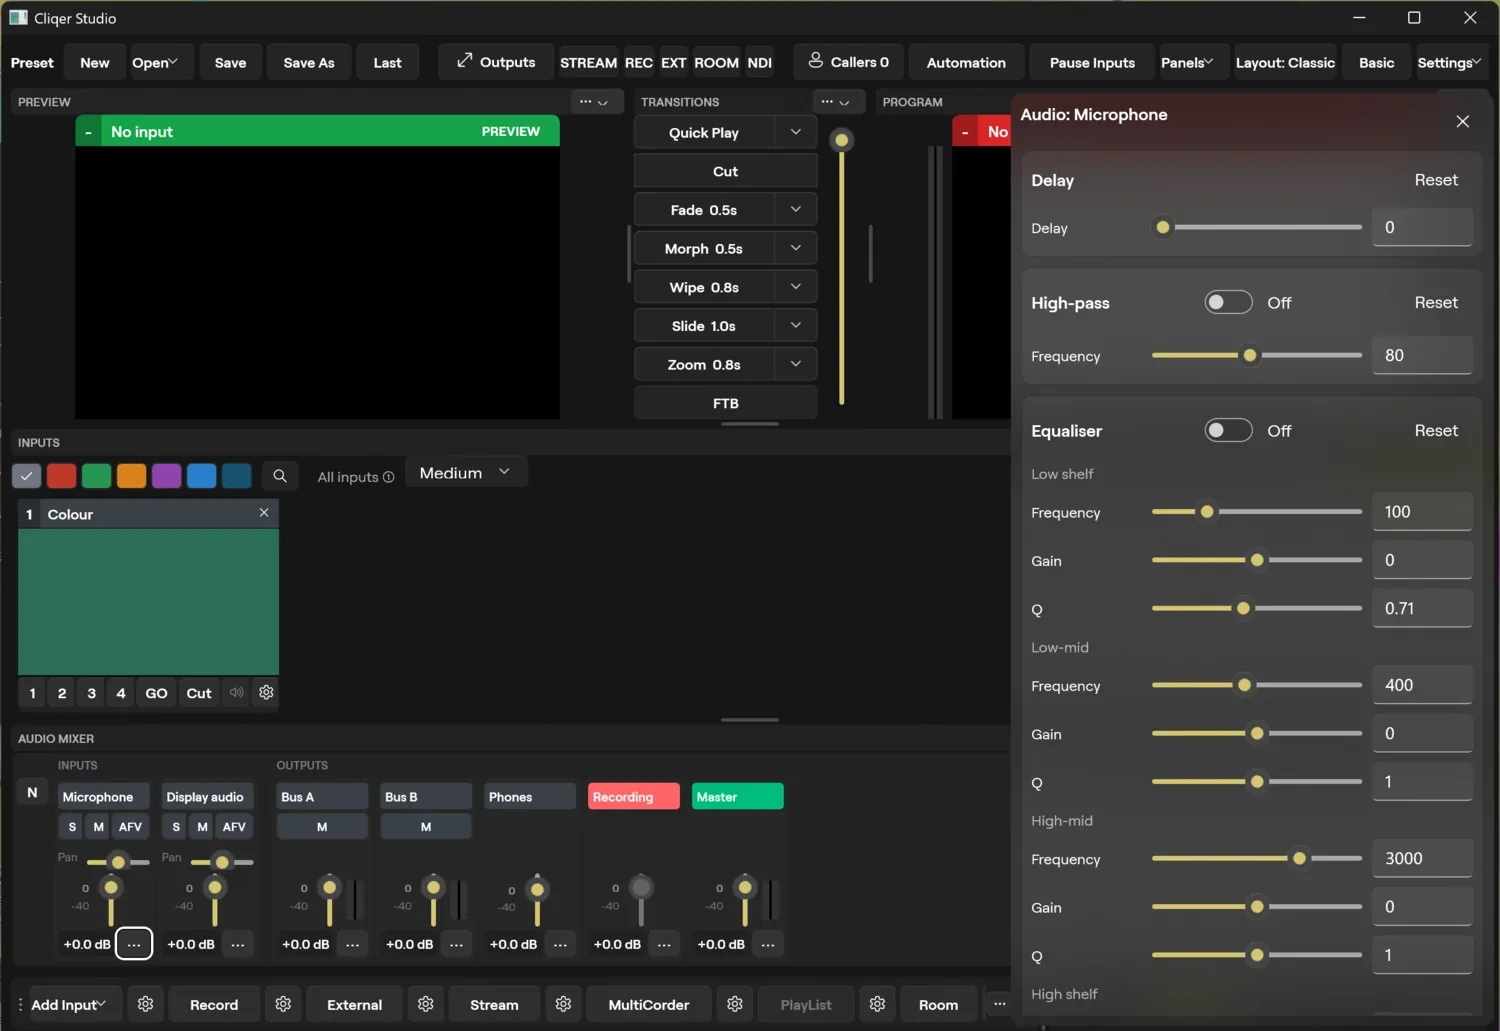
Task: Open Bus B options ellipsis
Action: [x=456, y=944]
